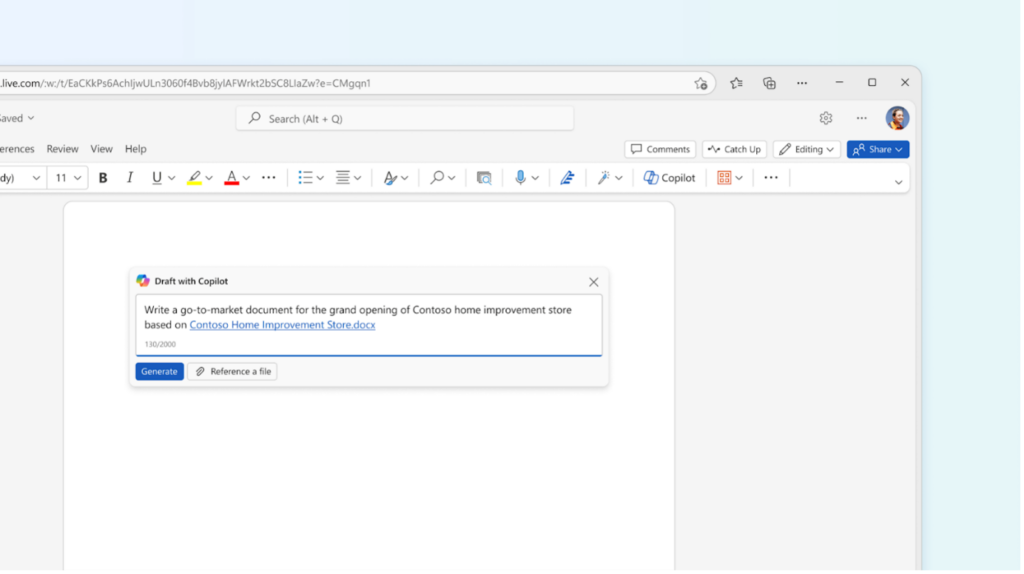The height and width of the screenshot is (574, 1024).
Task: Apply yellow text highlight color
Action: tap(194, 178)
